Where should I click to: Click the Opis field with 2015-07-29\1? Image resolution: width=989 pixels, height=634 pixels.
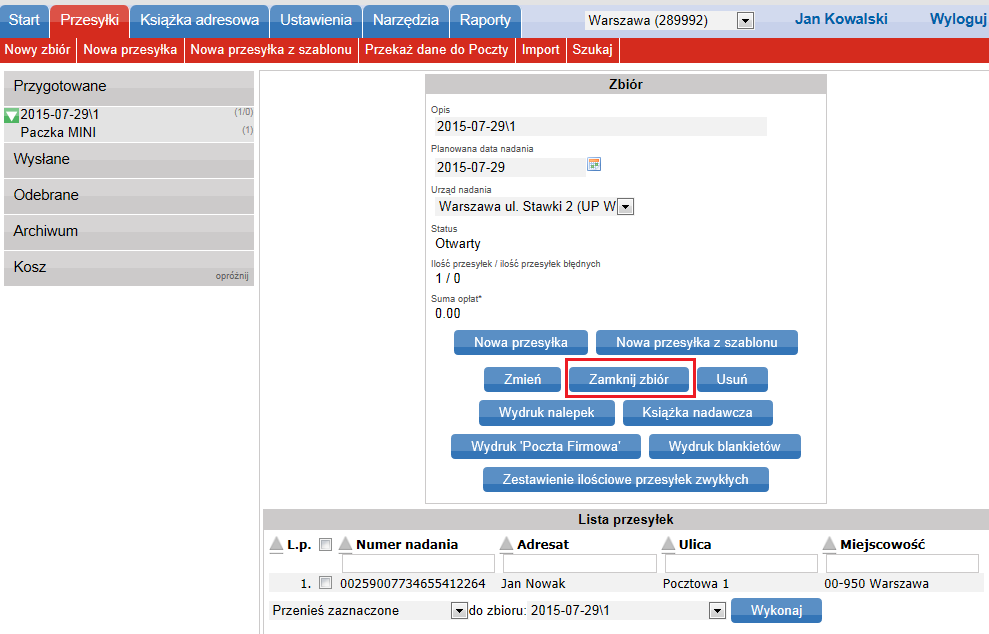click(x=600, y=126)
